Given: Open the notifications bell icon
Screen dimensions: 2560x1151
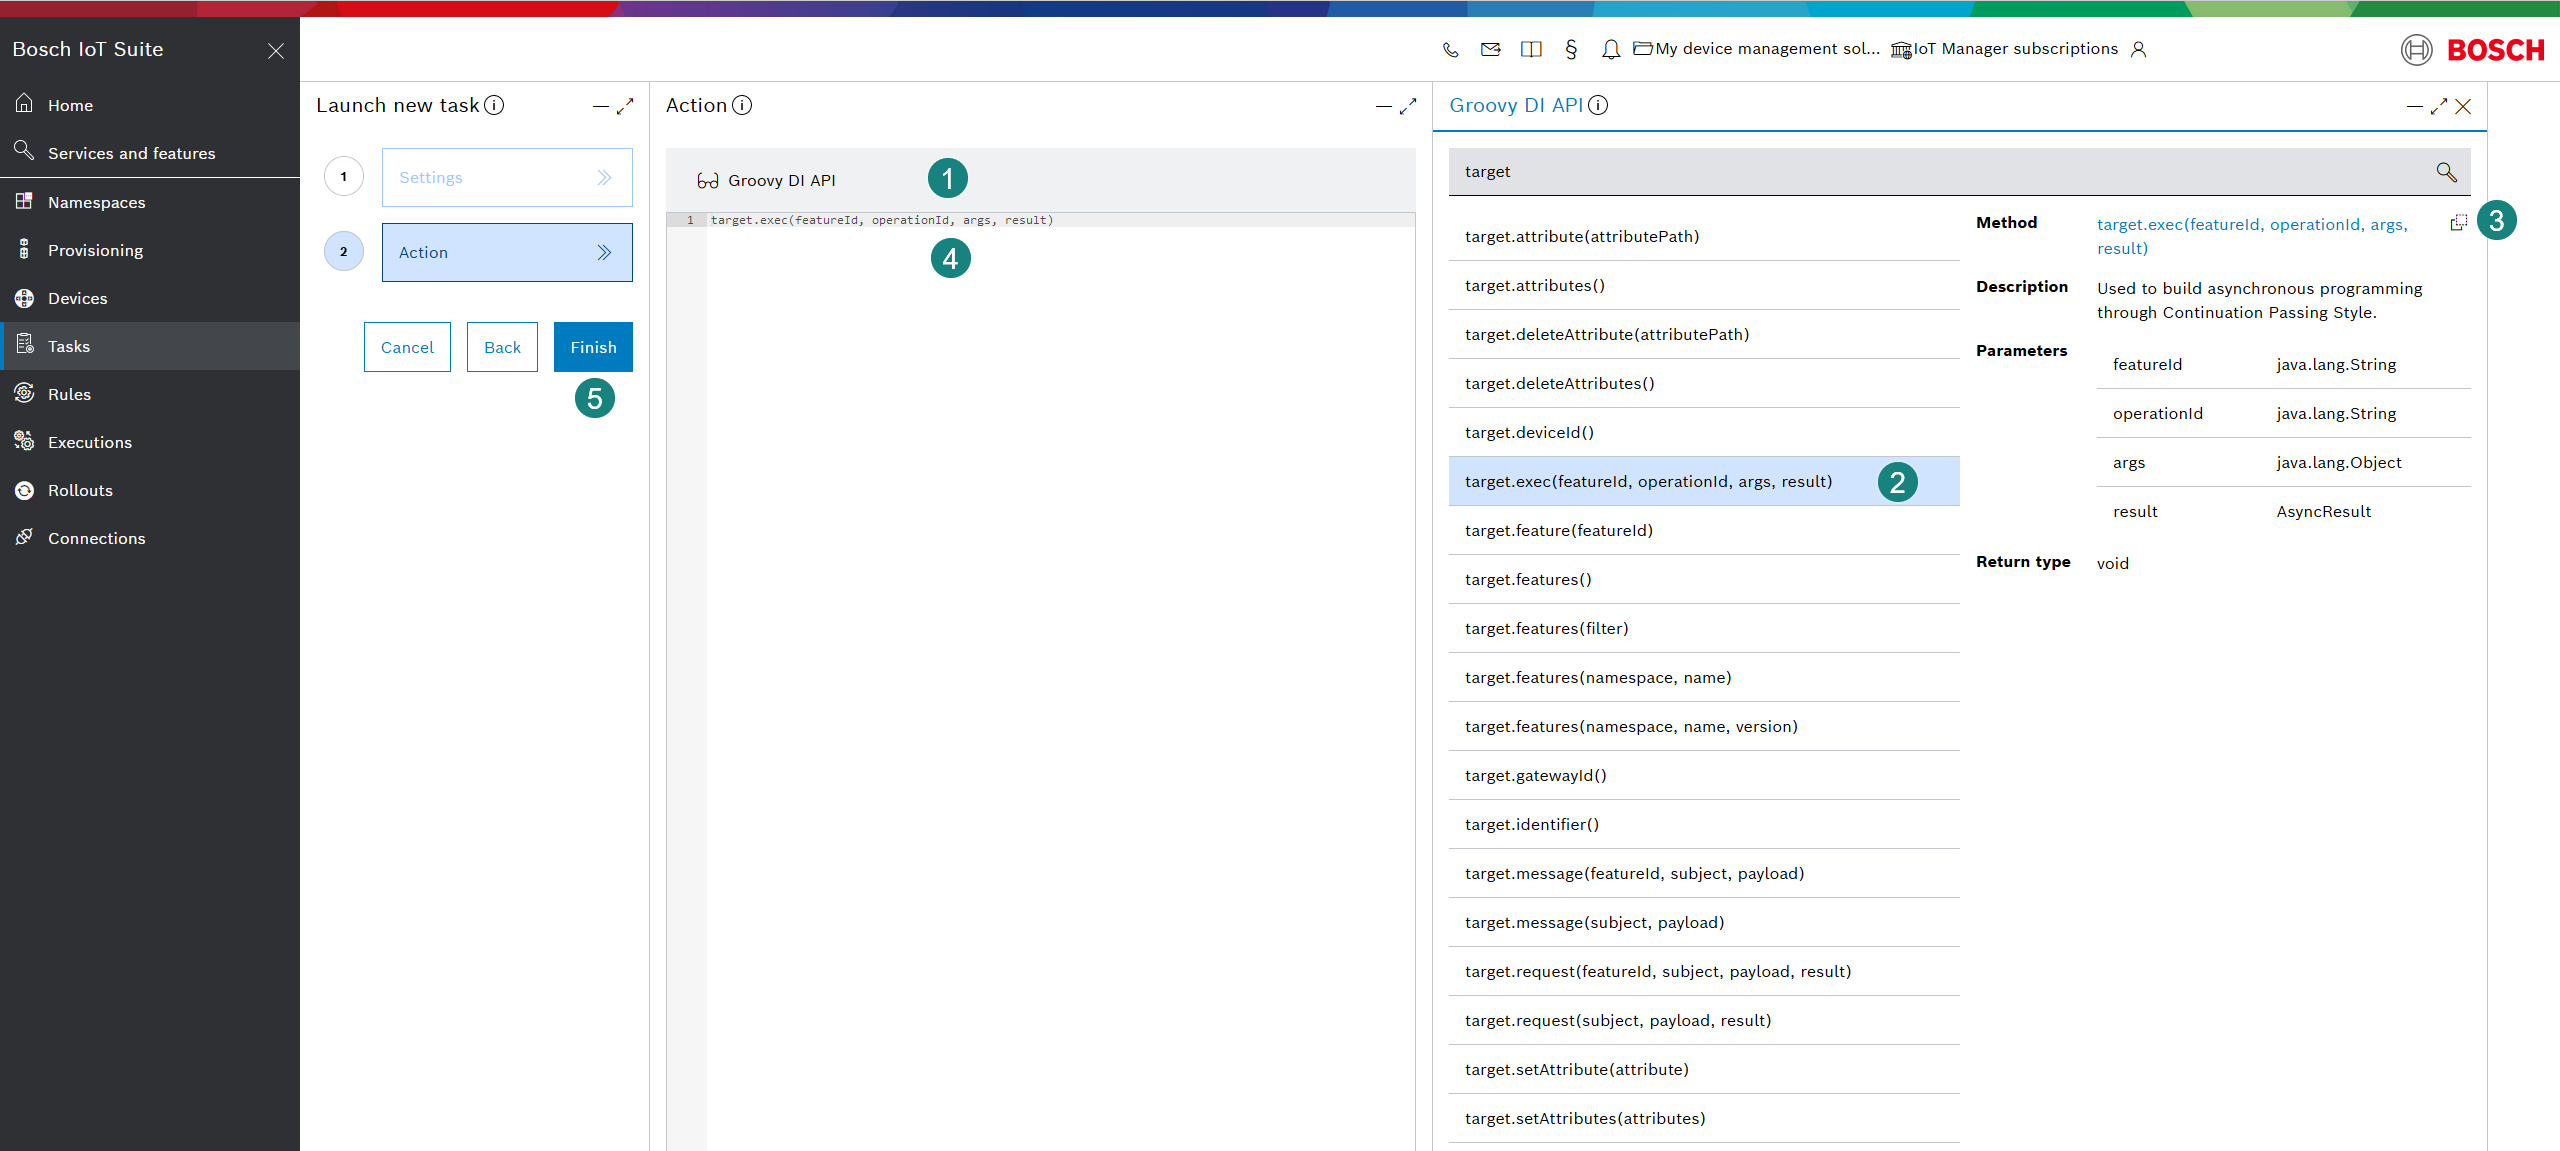Looking at the screenshot, I should 1610,49.
